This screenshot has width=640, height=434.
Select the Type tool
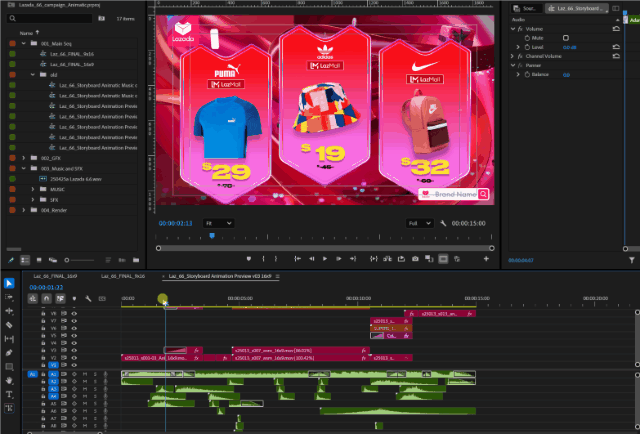coord(9,394)
